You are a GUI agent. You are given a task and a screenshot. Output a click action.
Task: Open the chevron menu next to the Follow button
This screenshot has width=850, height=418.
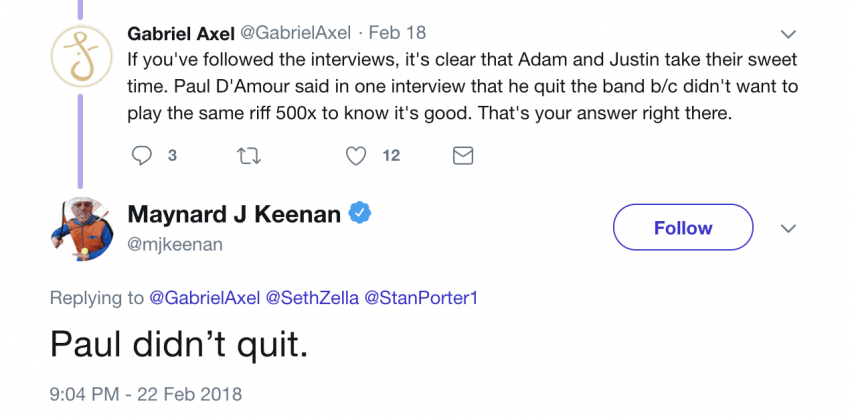coord(788,228)
